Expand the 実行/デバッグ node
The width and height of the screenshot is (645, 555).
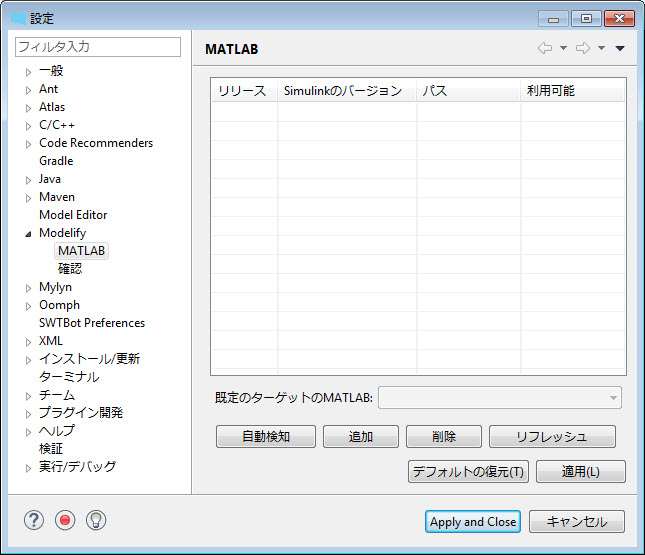click(28, 468)
